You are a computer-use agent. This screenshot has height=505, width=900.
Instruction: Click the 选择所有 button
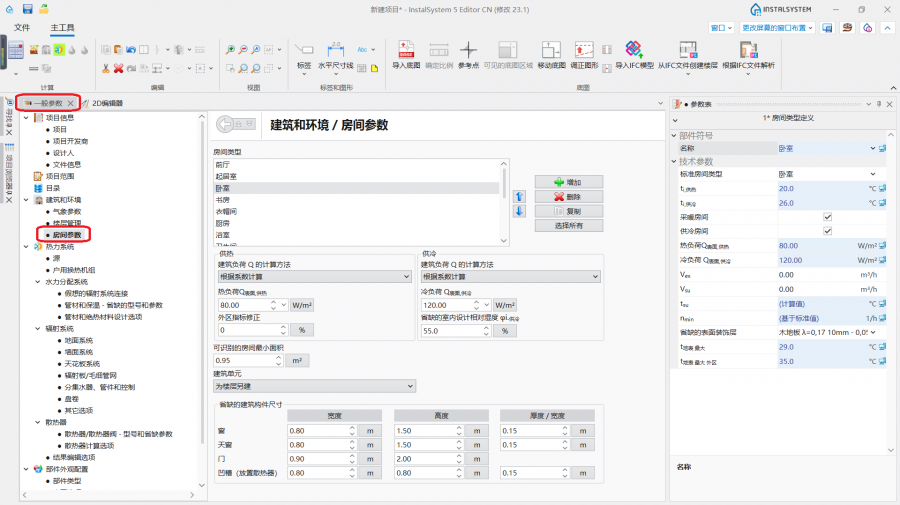[x=569, y=225]
